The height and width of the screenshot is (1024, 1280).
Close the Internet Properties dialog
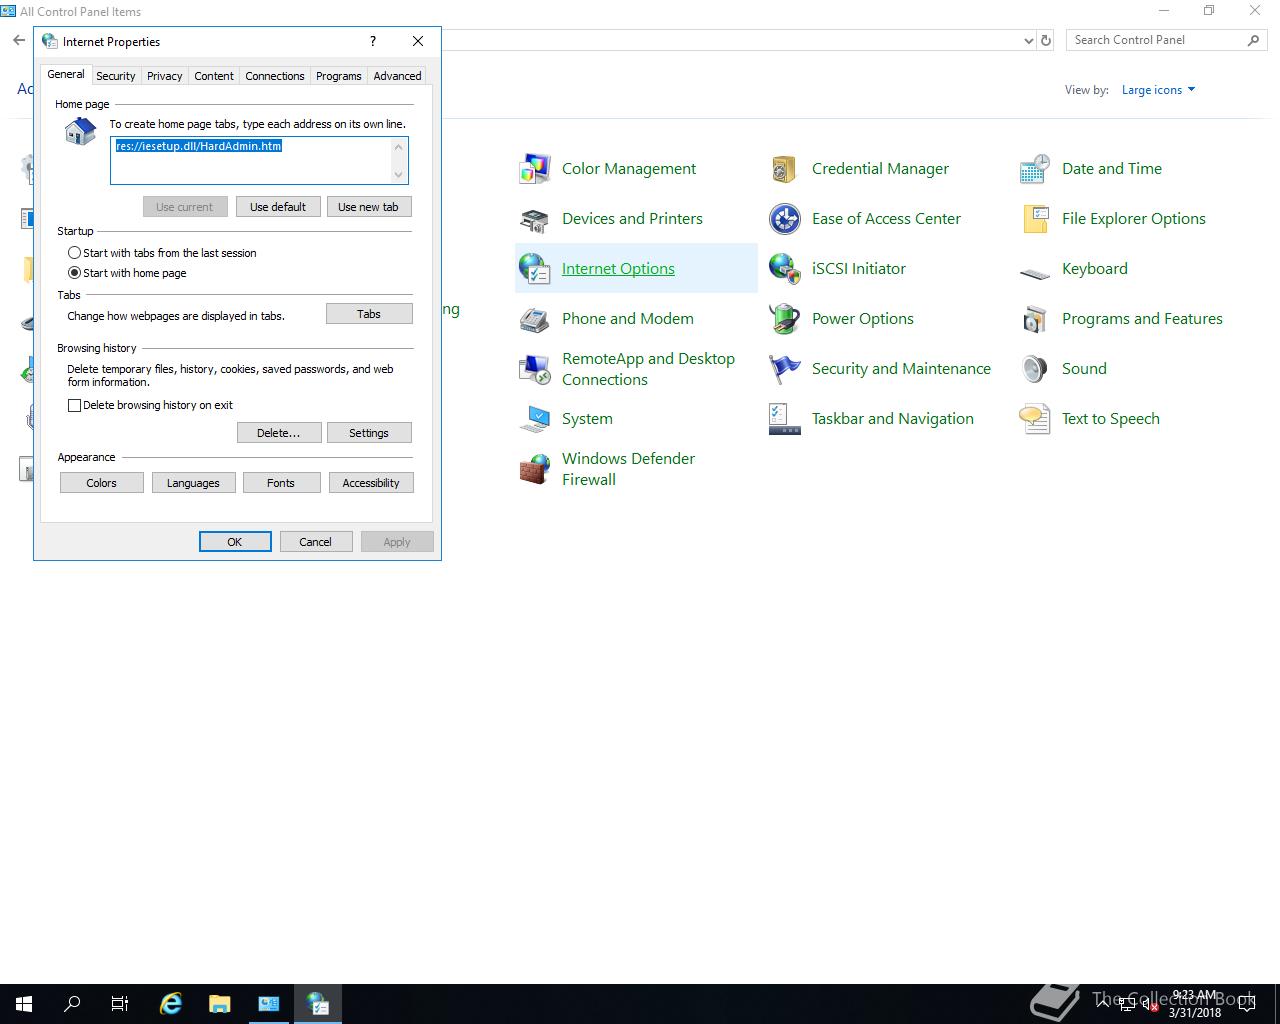418,41
